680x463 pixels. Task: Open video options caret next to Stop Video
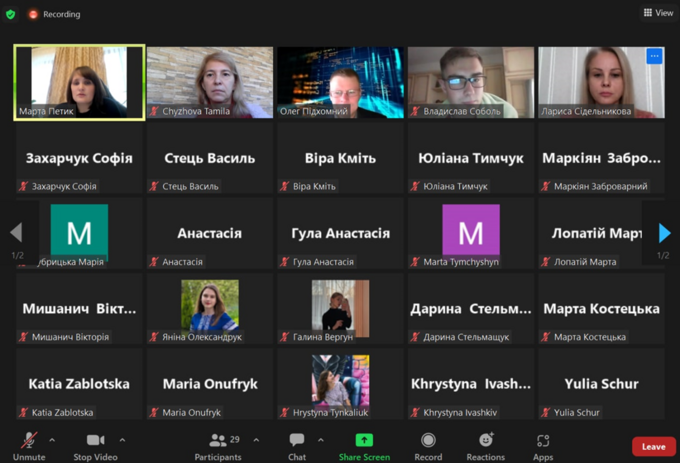(122, 440)
